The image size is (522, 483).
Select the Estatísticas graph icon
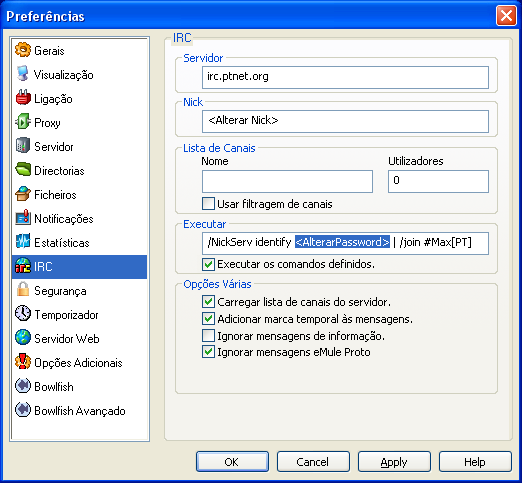[x=23, y=242]
